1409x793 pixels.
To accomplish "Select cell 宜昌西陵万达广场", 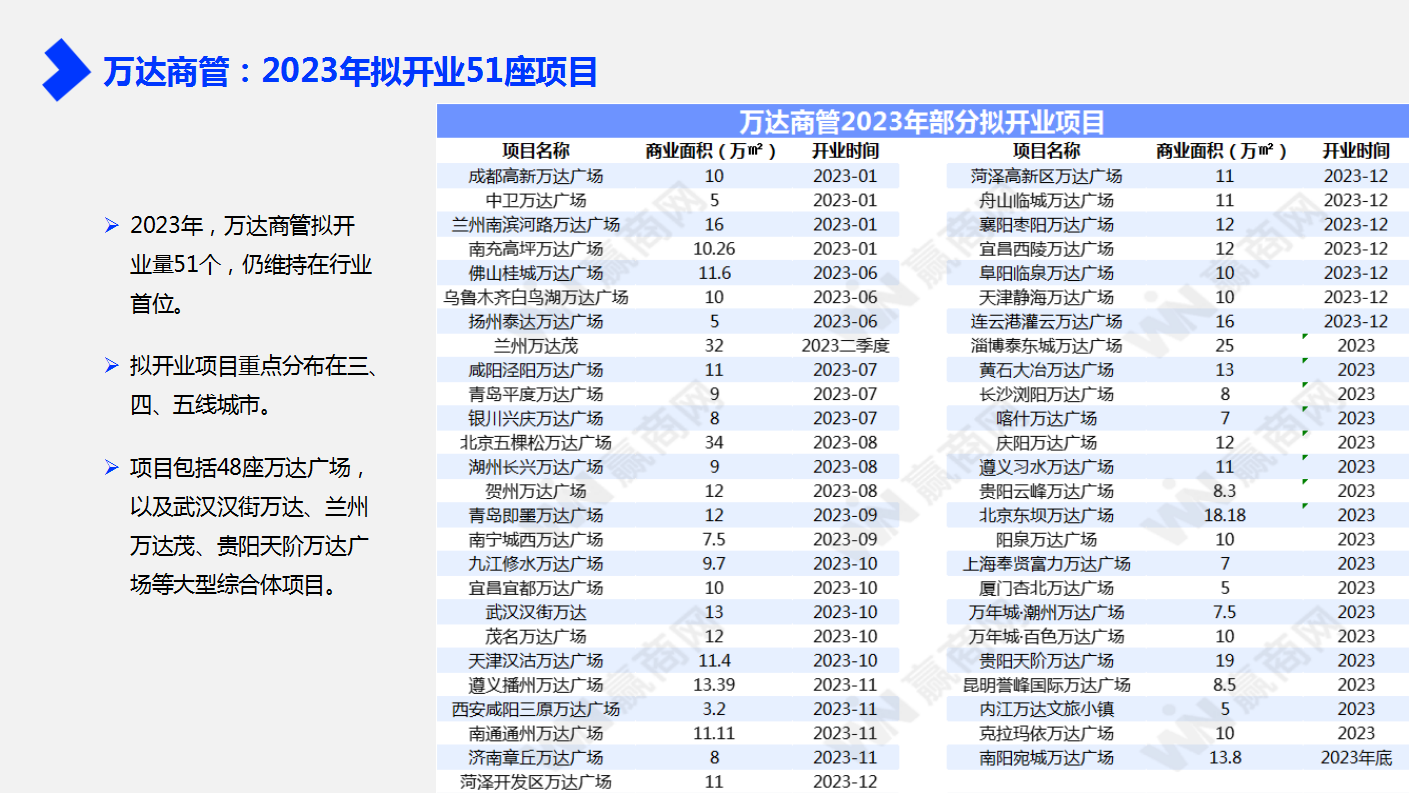I will pos(1046,249).
